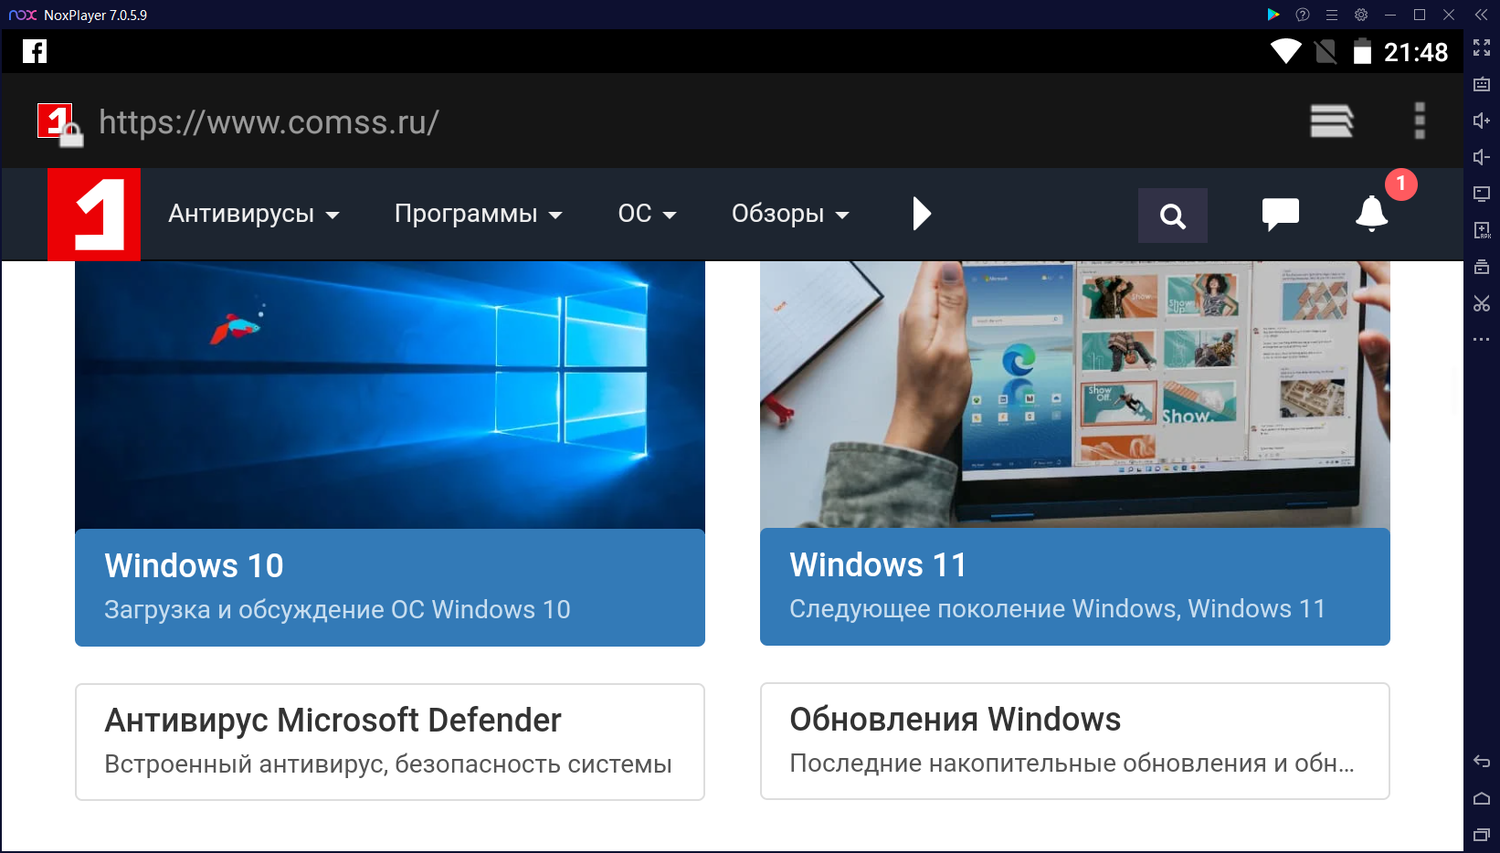1500x853 pixels.
Task: Click the Android back button in sidebar
Action: point(1482,762)
